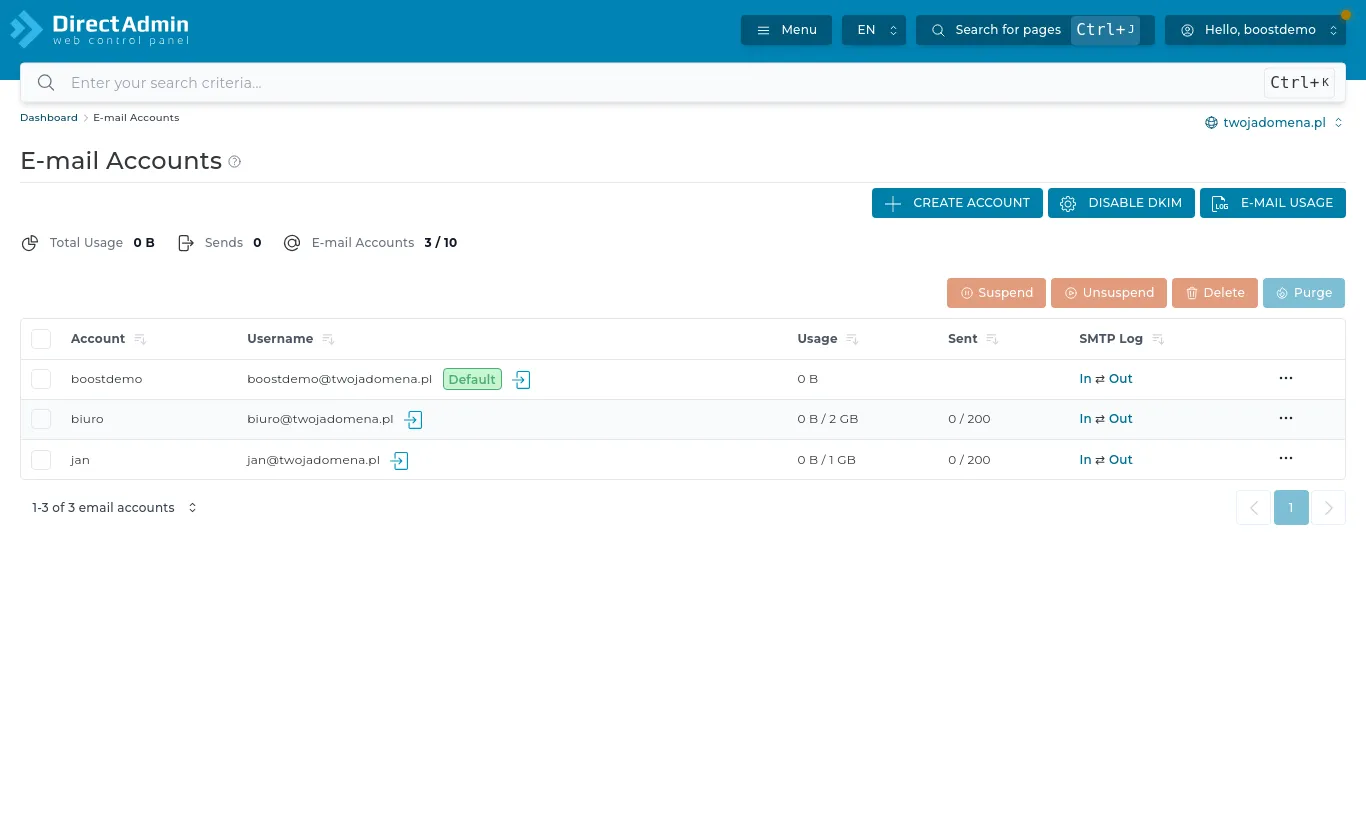Sort by Sent column icon
Image resolution: width=1366 pixels, height=820 pixels.
pyautogui.click(x=992, y=340)
